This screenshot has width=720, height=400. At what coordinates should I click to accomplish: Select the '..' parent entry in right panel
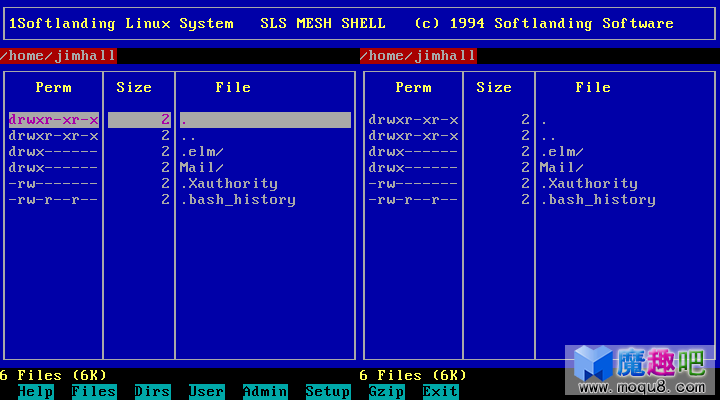pyautogui.click(x=548, y=136)
